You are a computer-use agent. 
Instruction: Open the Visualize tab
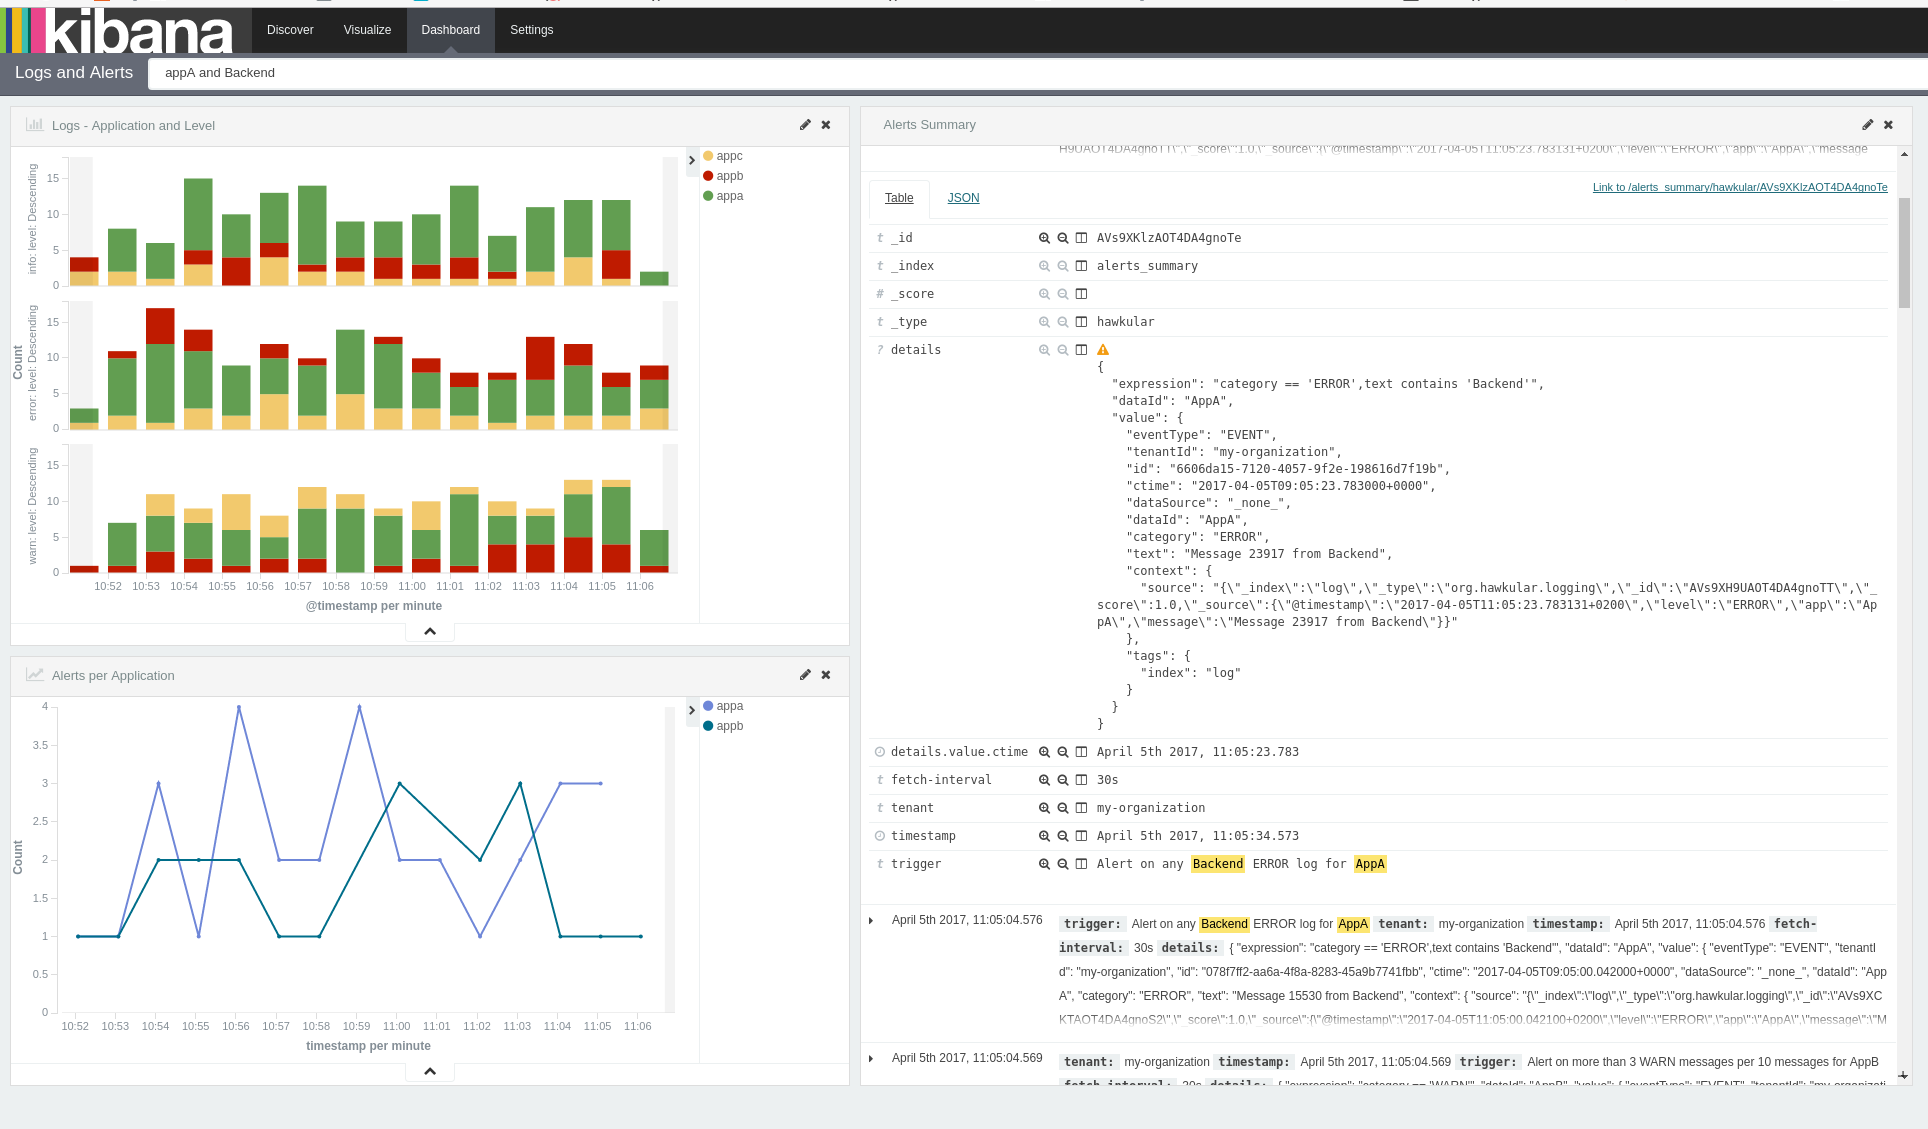[x=367, y=30]
